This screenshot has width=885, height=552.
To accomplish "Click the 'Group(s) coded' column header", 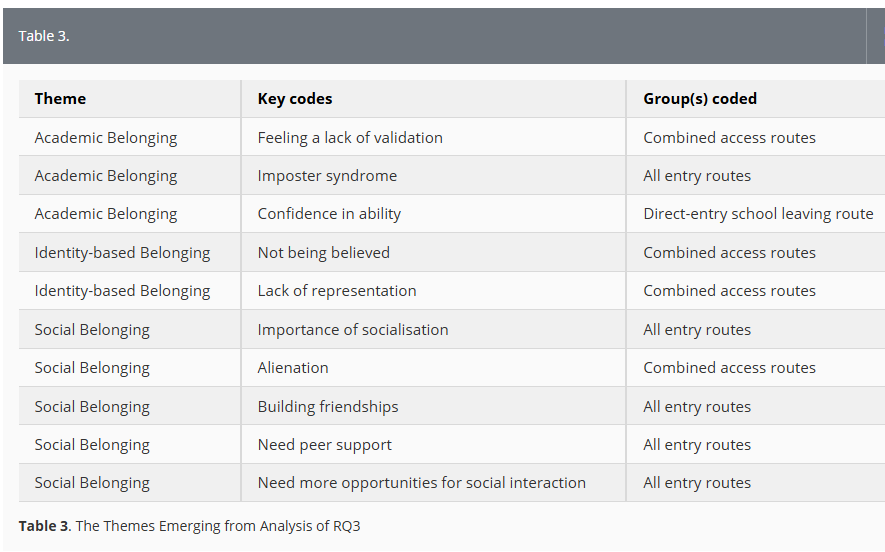I will click(700, 99).
